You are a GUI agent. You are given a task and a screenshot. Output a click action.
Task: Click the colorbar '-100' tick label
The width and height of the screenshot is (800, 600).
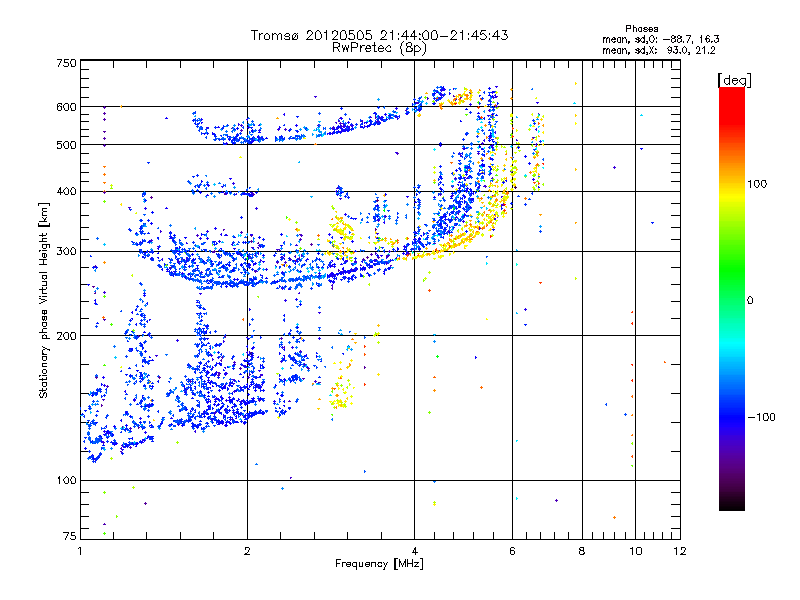coord(761,417)
